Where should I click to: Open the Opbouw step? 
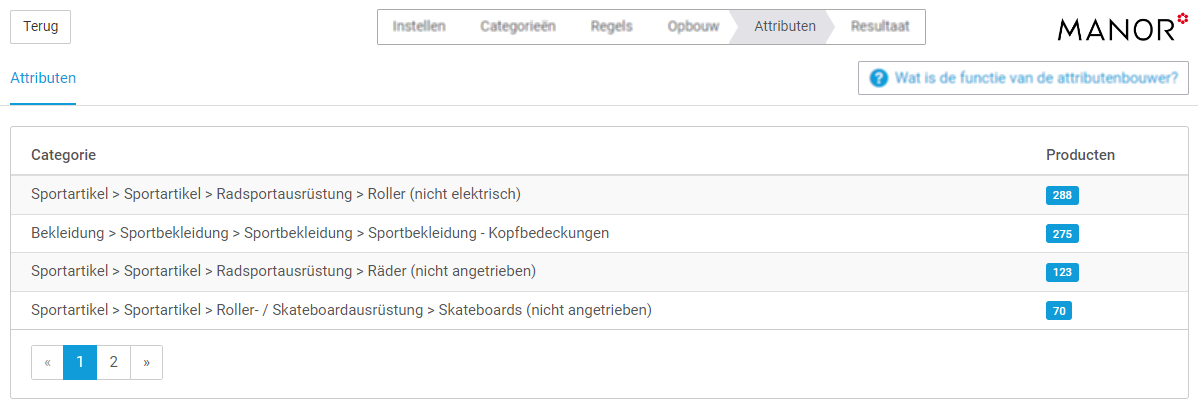(x=693, y=27)
